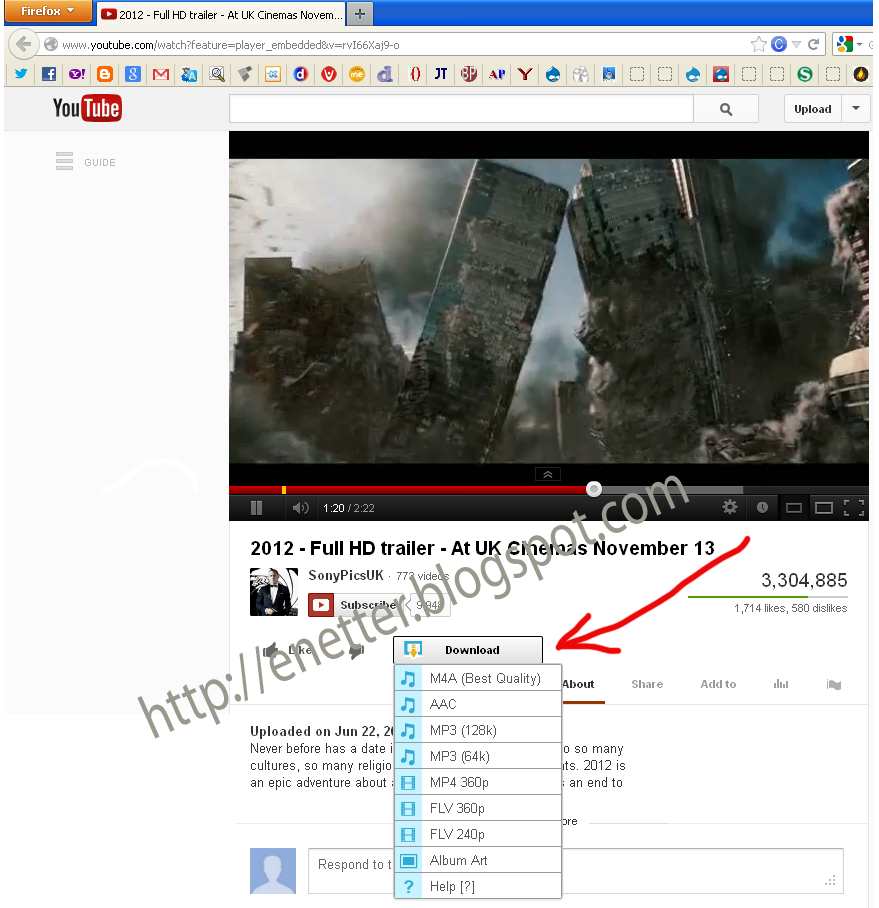Viewport: 879px width, 908px height.
Task: Open video settings gear
Action: pos(730,507)
